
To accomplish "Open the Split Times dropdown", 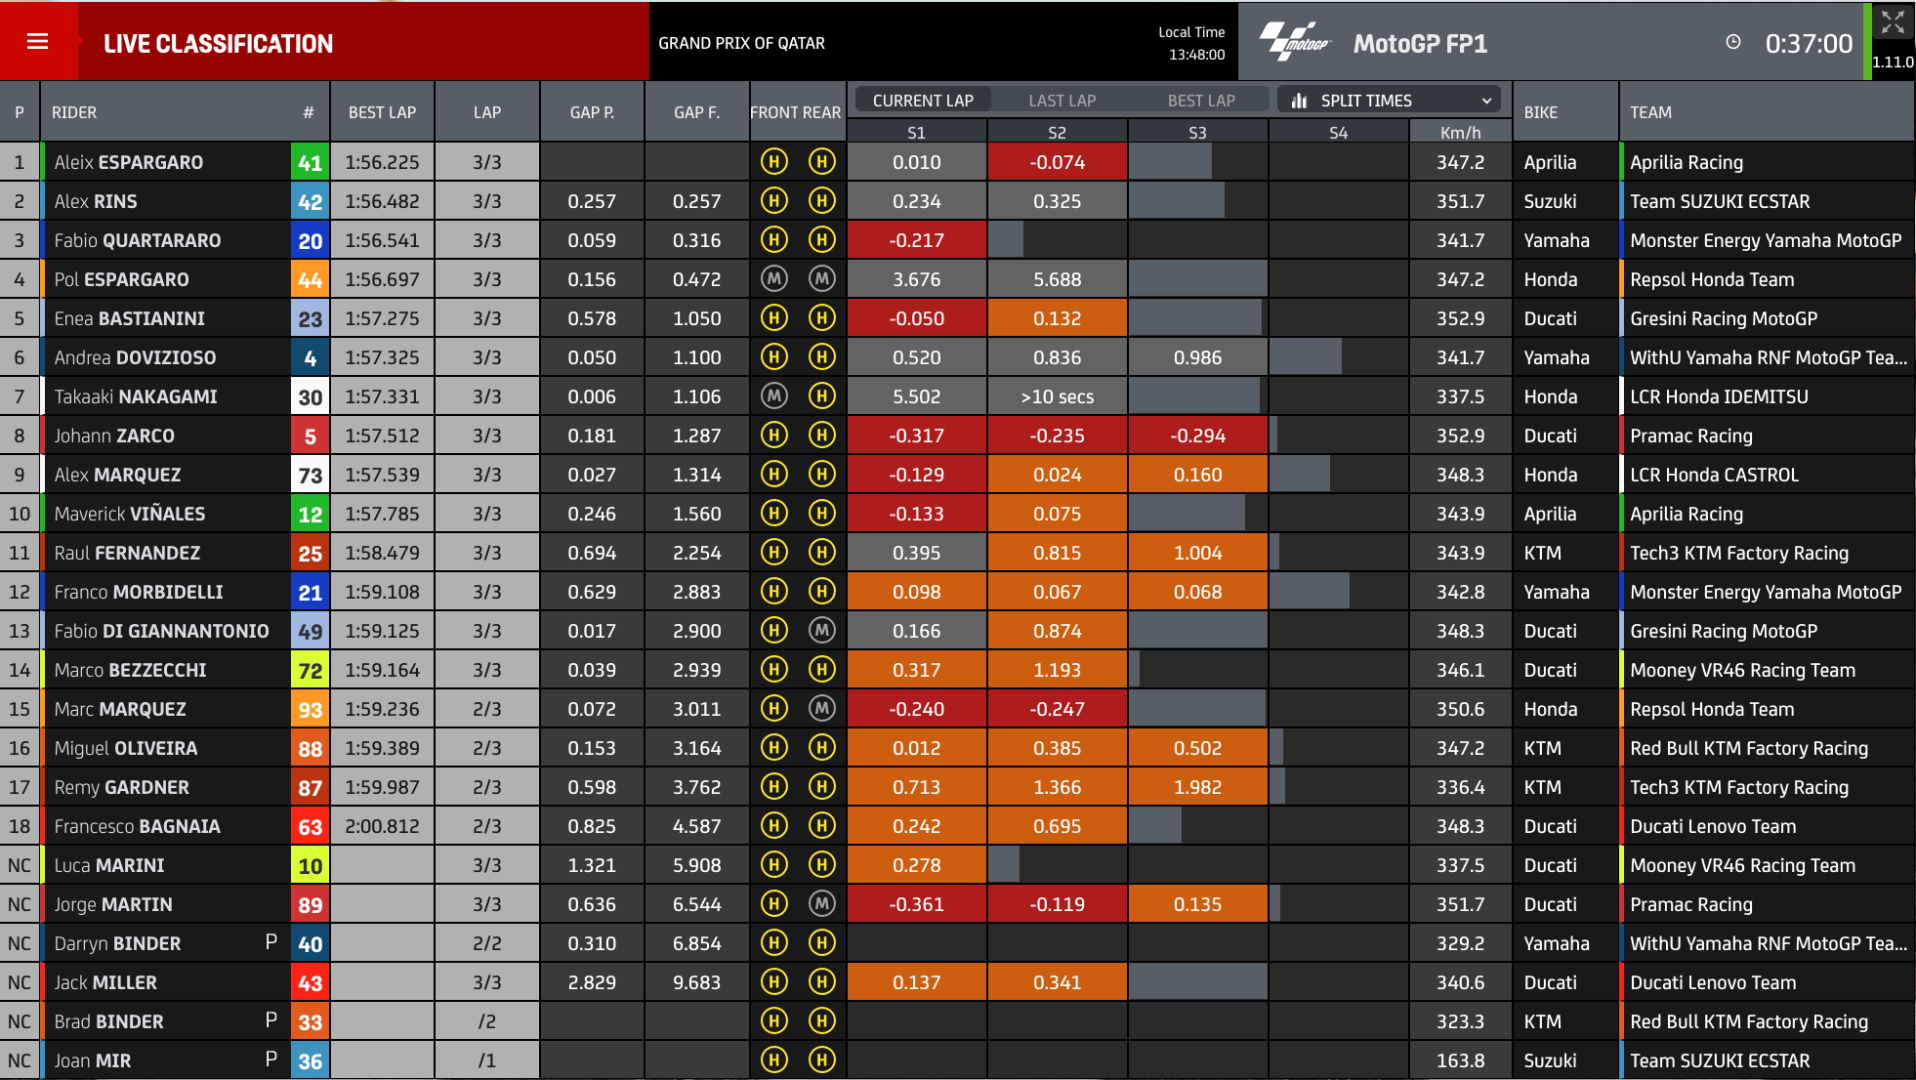I will tap(1389, 100).
